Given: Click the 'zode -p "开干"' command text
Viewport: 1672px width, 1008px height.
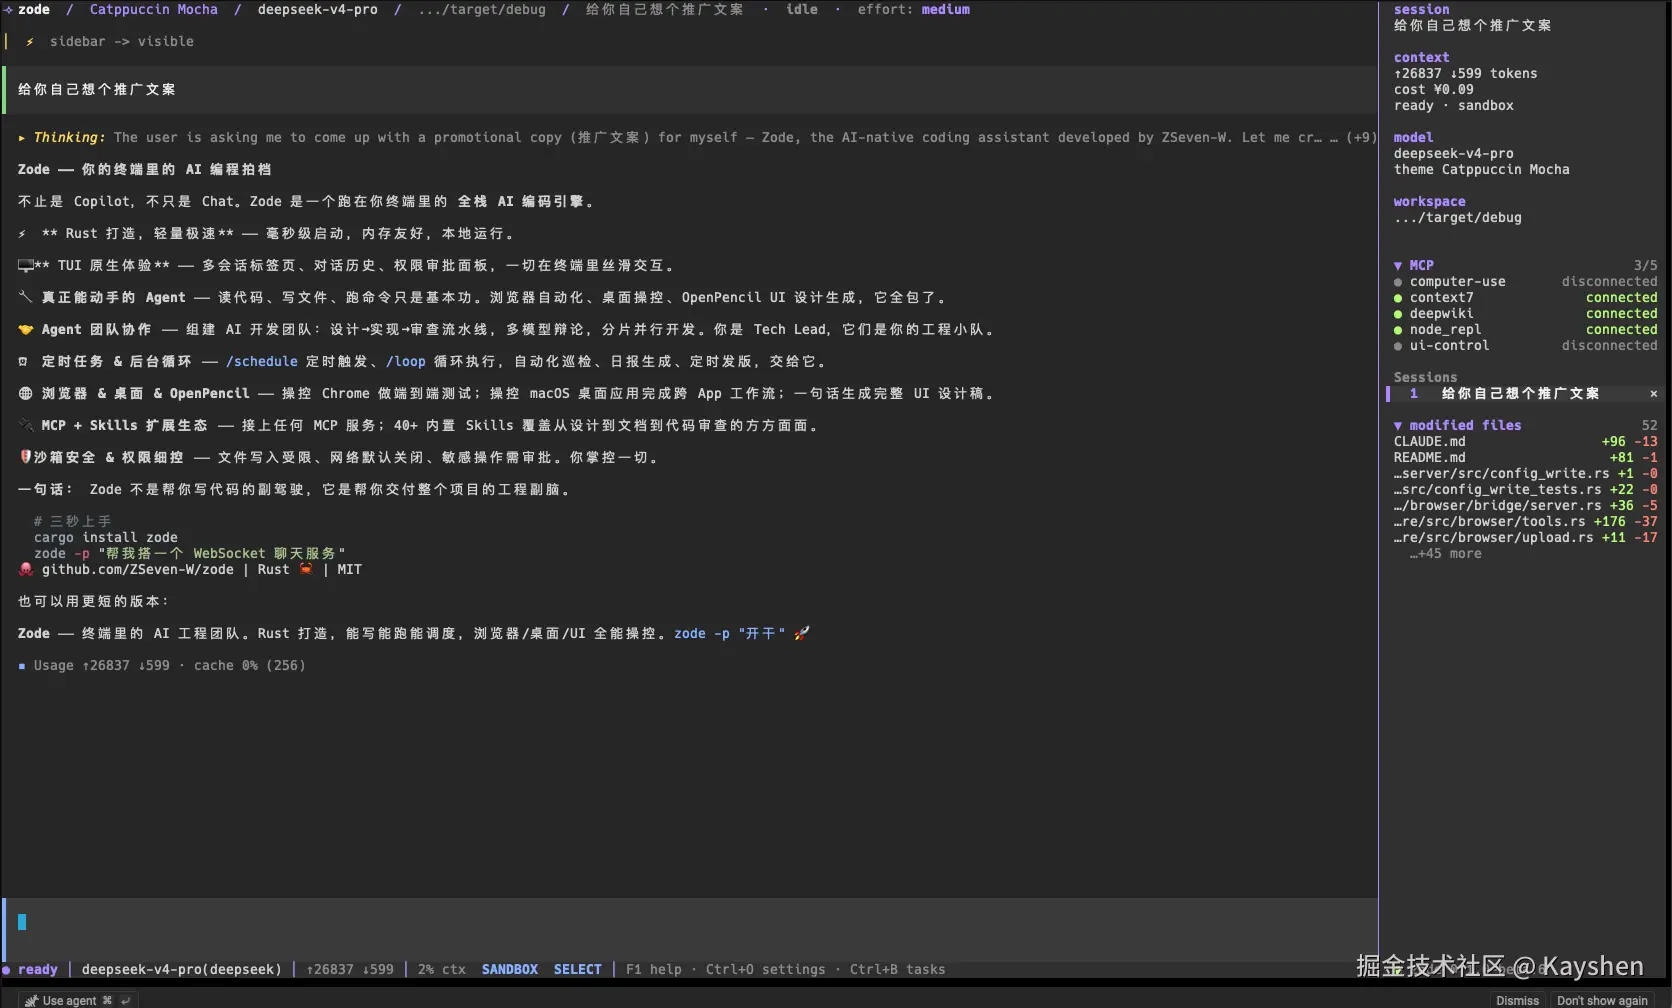Looking at the screenshot, I should tap(730, 634).
